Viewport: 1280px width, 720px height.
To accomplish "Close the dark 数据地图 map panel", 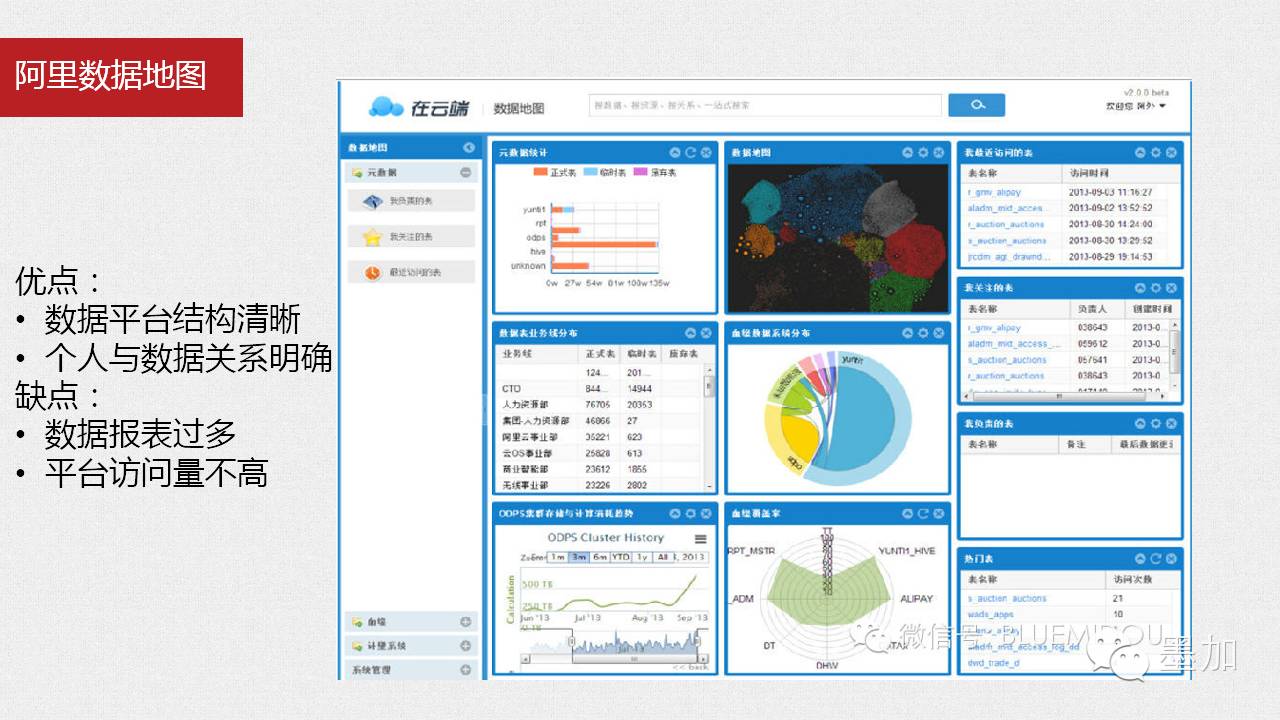I will (938, 153).
